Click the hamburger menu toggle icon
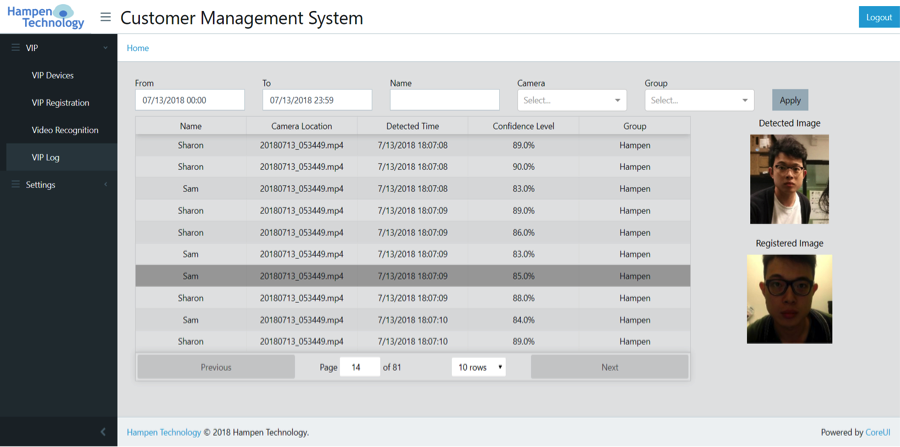The image size is (900, 447). tap(105, 17)
